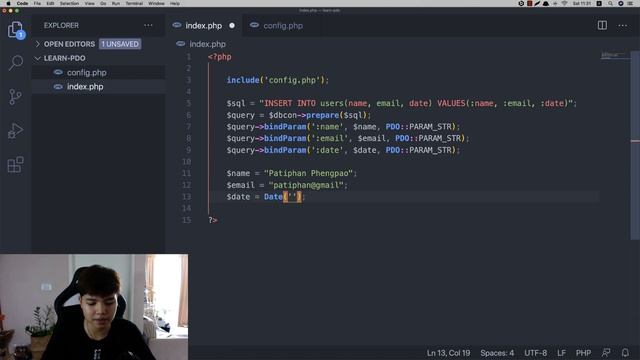Click bindParam ':email' line 8
Screen dimensions: 640x360
click(x=348, y=138)
